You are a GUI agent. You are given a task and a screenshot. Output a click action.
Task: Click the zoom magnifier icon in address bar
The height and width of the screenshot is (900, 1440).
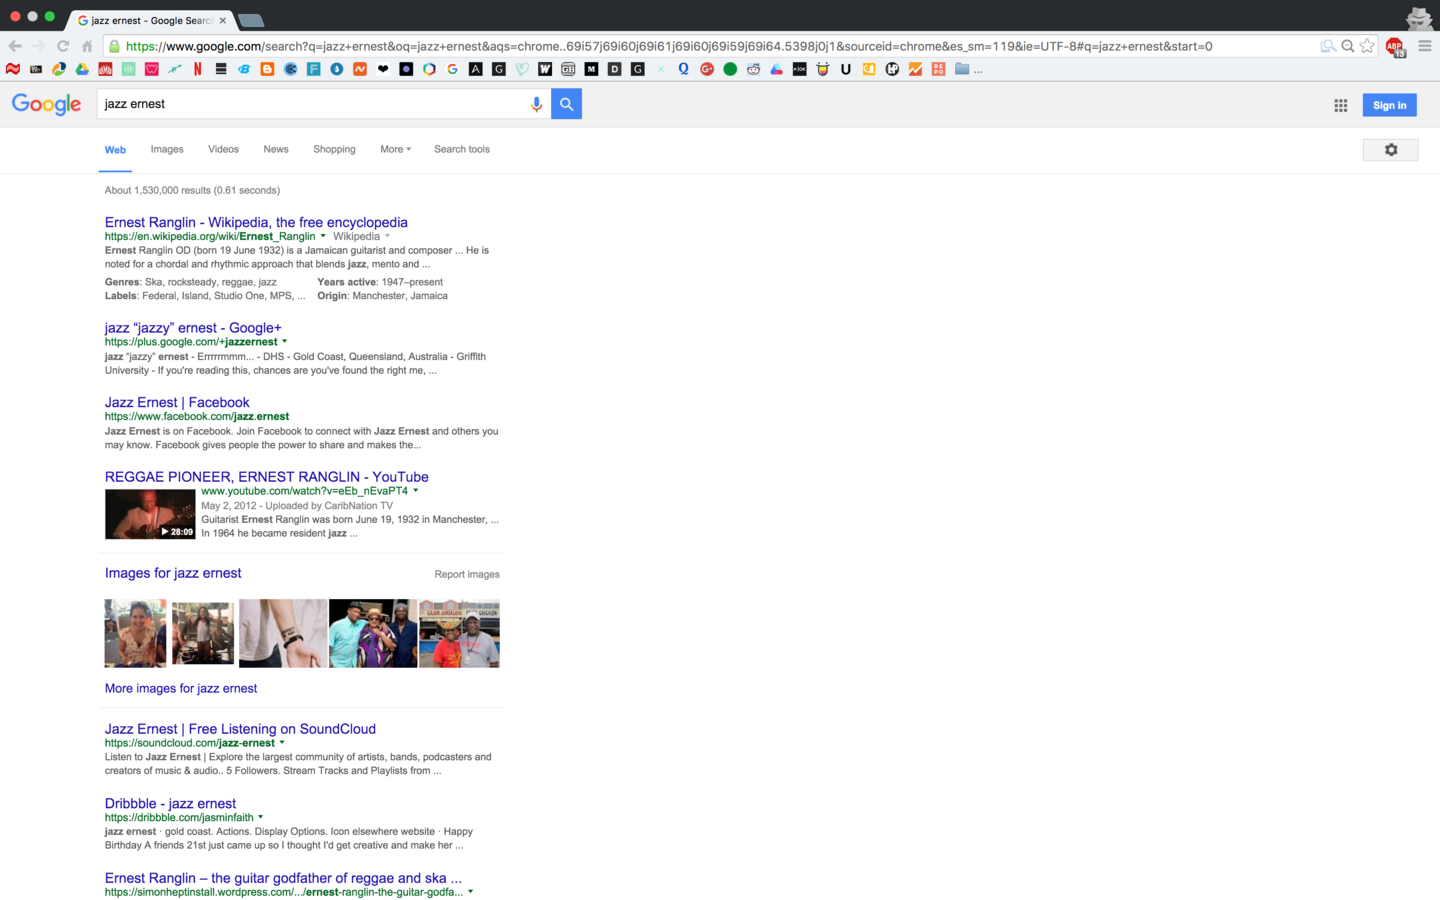(1348, 46)
